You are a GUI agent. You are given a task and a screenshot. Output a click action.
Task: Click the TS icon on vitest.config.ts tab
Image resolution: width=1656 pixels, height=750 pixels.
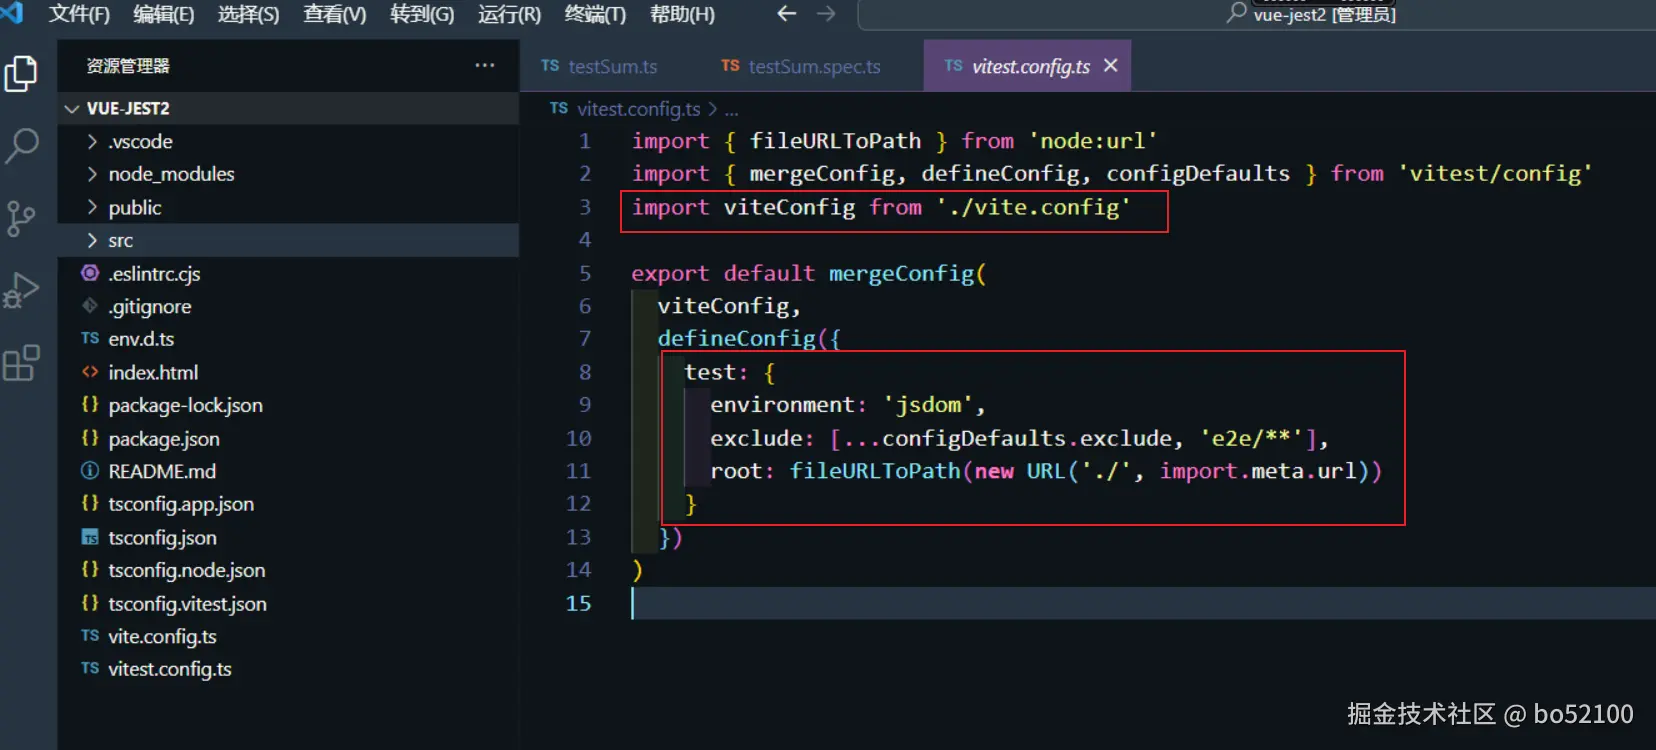click(x=953, y=66)
